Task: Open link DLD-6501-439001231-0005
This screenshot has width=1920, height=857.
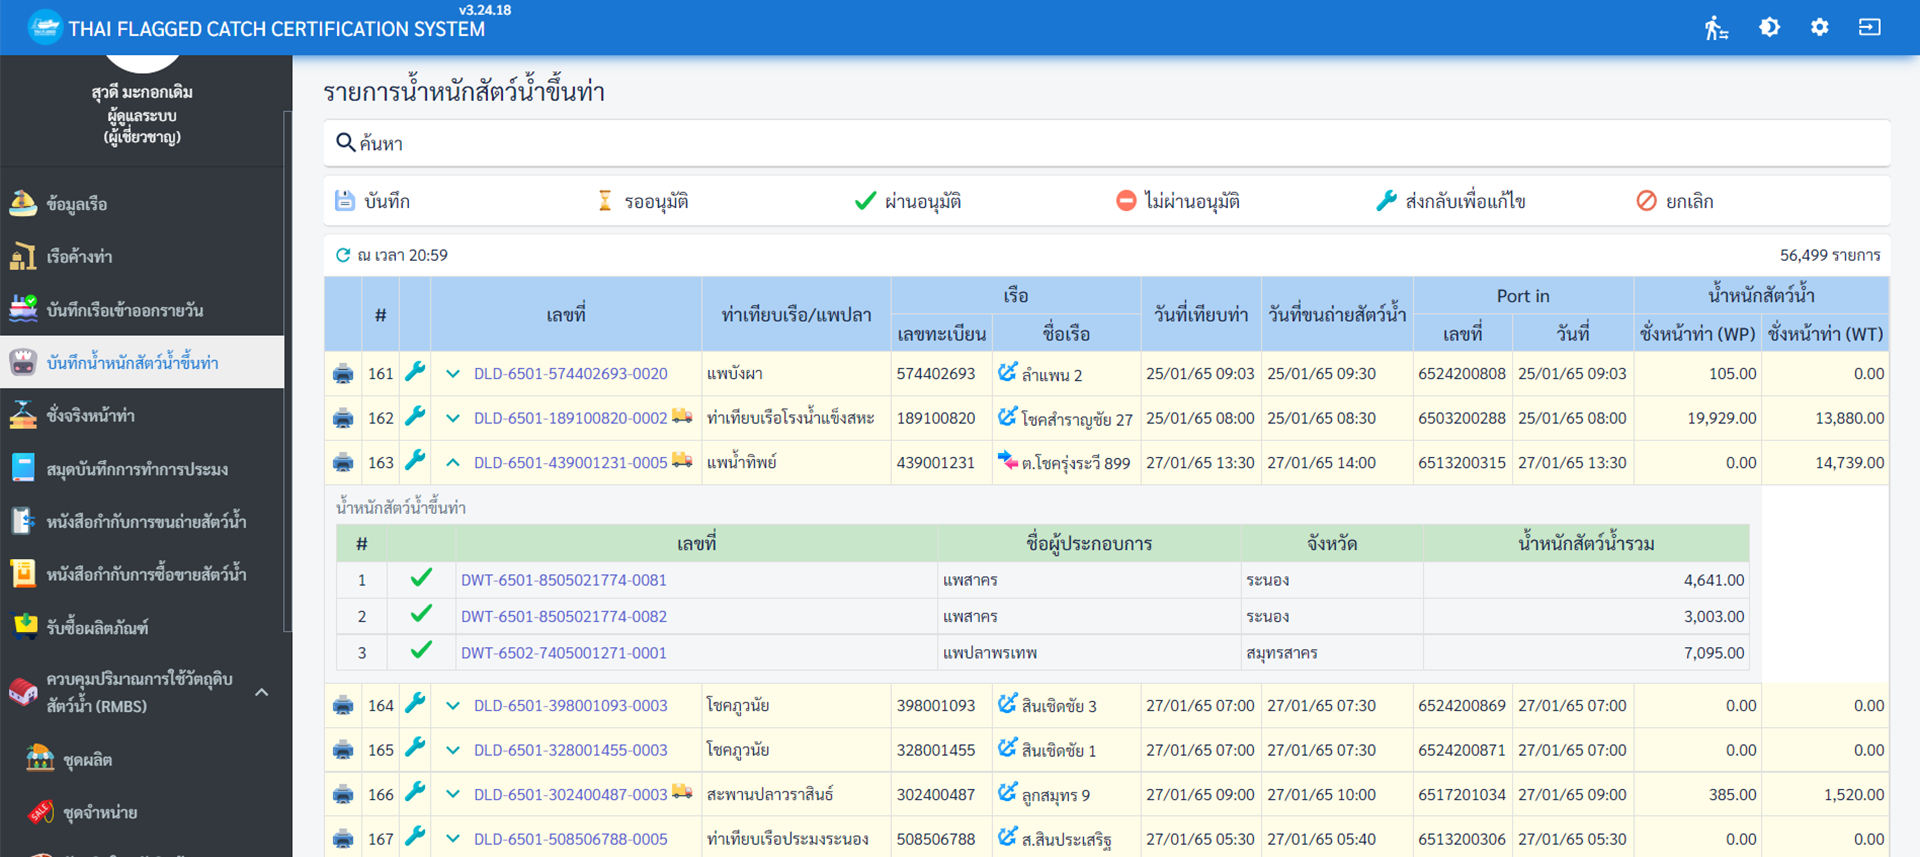Action: [570, 463]
